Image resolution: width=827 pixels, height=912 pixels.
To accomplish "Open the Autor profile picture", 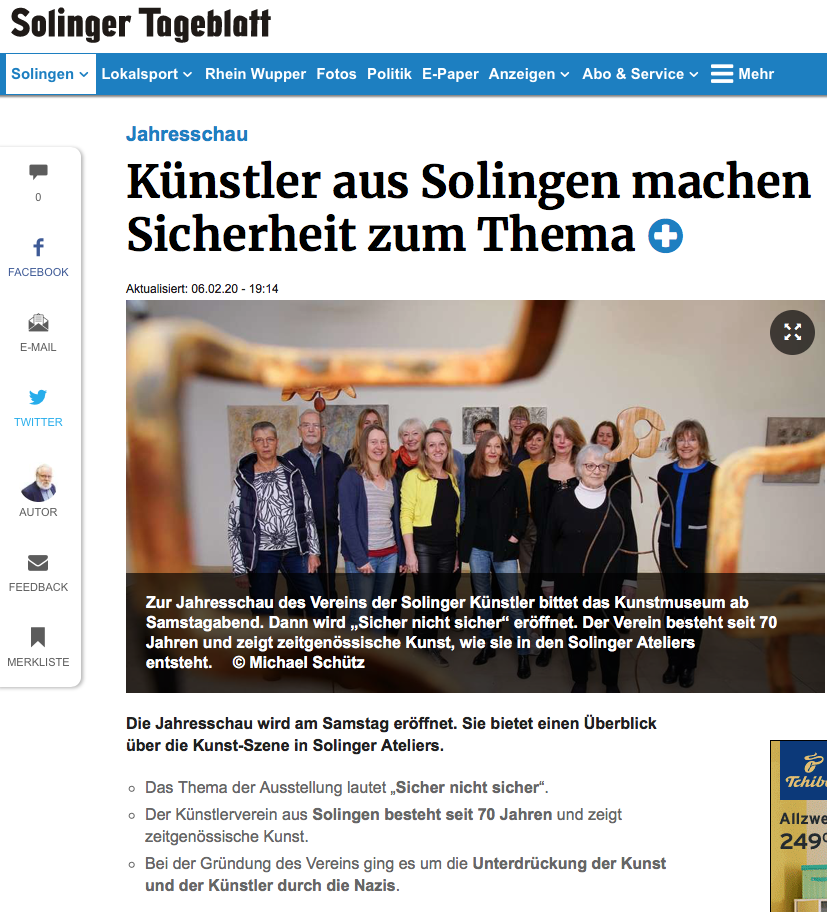I will [x=38, y=483].
